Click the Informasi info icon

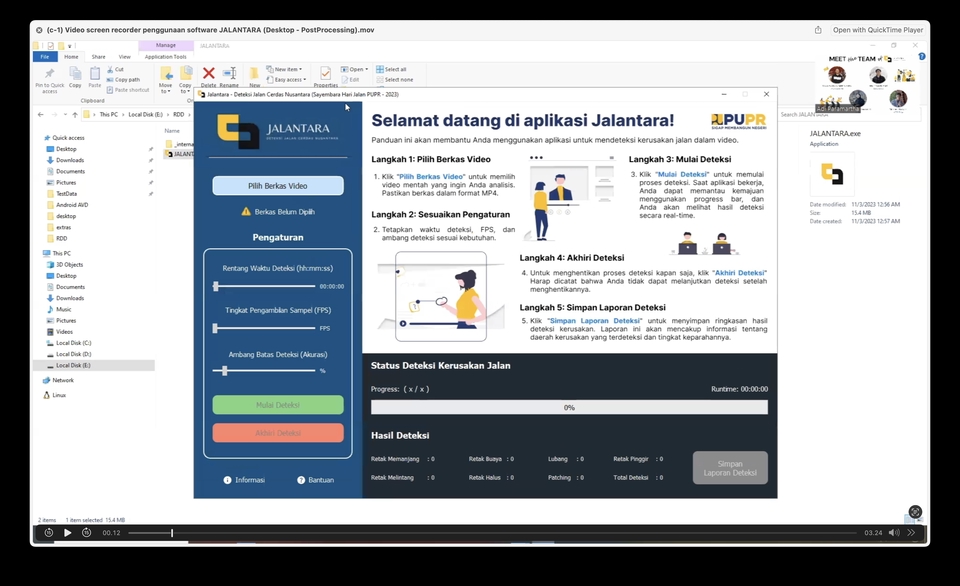[x=228, y=480]
